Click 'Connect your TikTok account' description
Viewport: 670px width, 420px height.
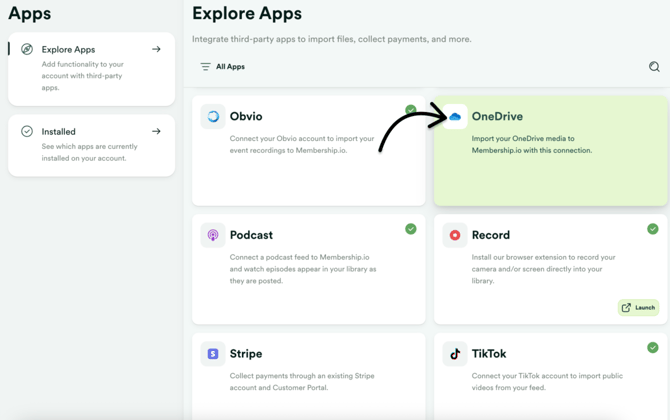(x=547, y=382)
